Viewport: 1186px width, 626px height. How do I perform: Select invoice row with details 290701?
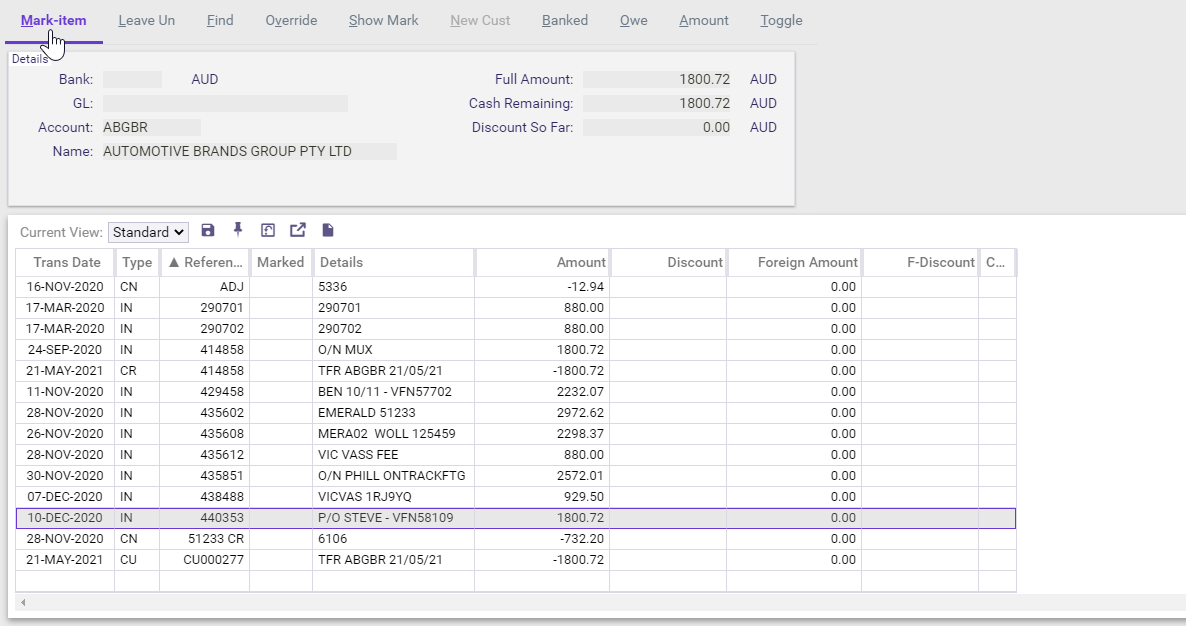[x=516, y=308]
